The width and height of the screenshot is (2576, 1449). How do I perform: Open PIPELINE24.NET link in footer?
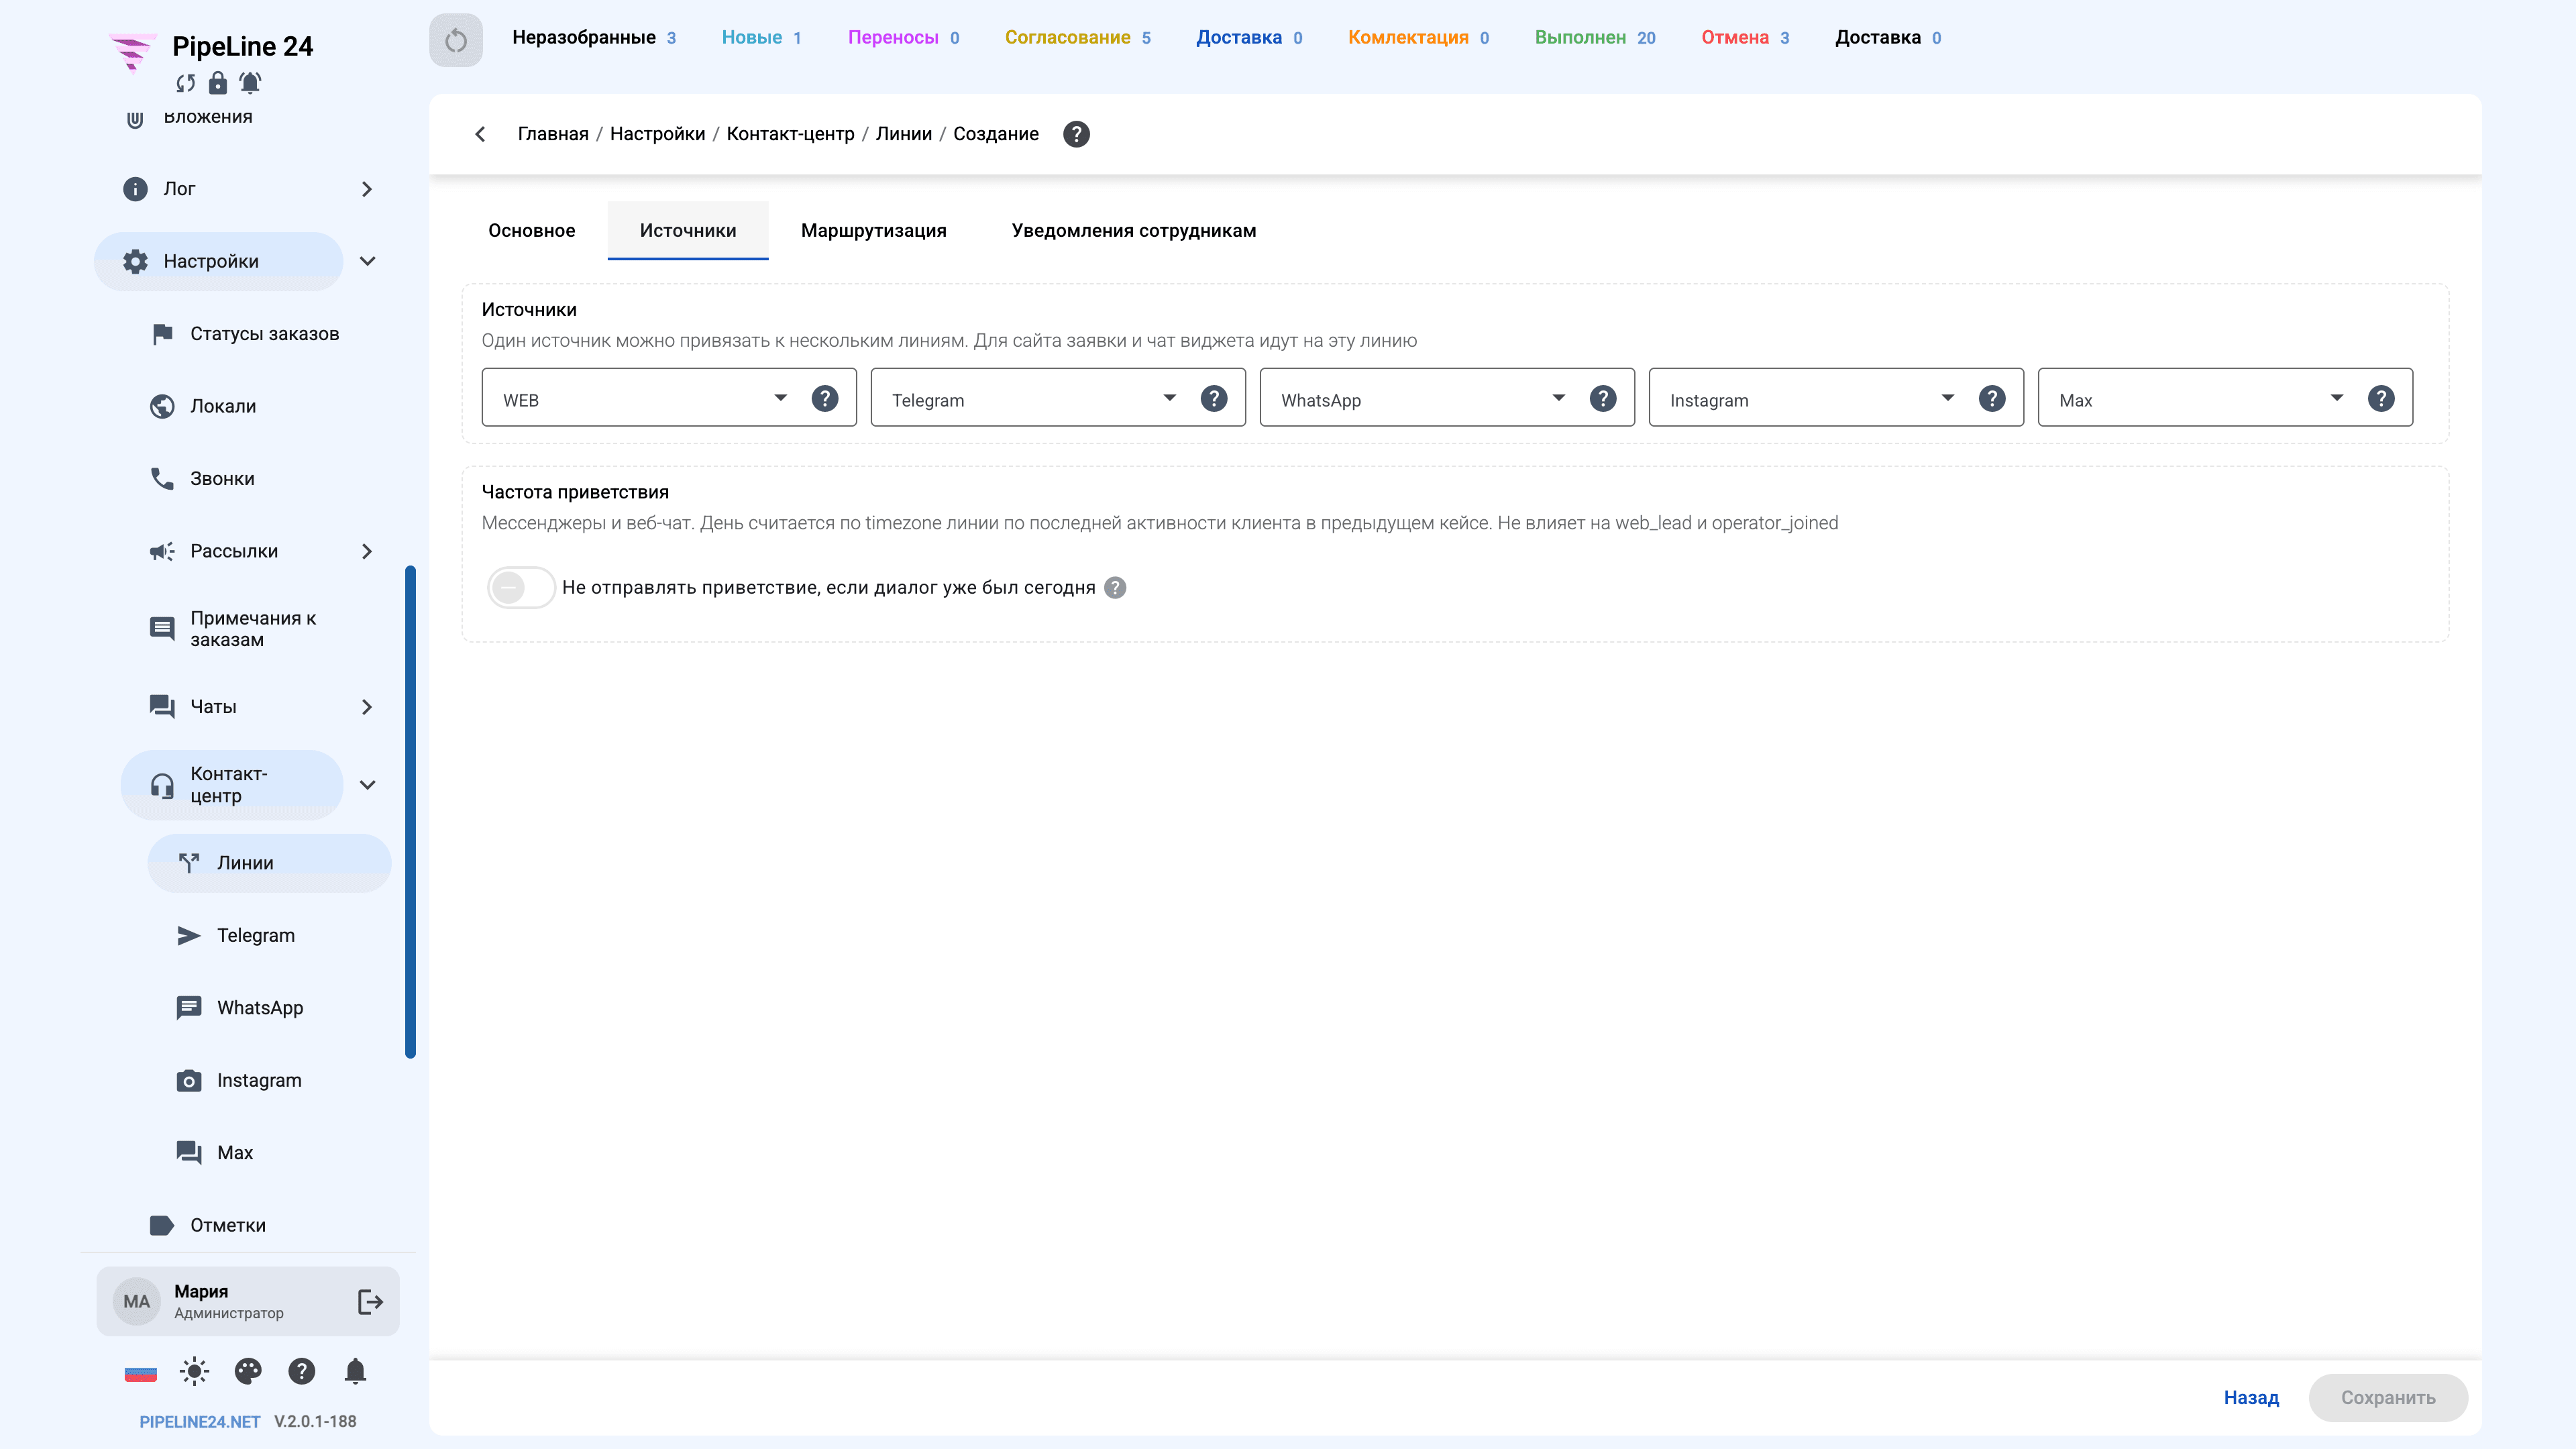(x=200, y=1421)
